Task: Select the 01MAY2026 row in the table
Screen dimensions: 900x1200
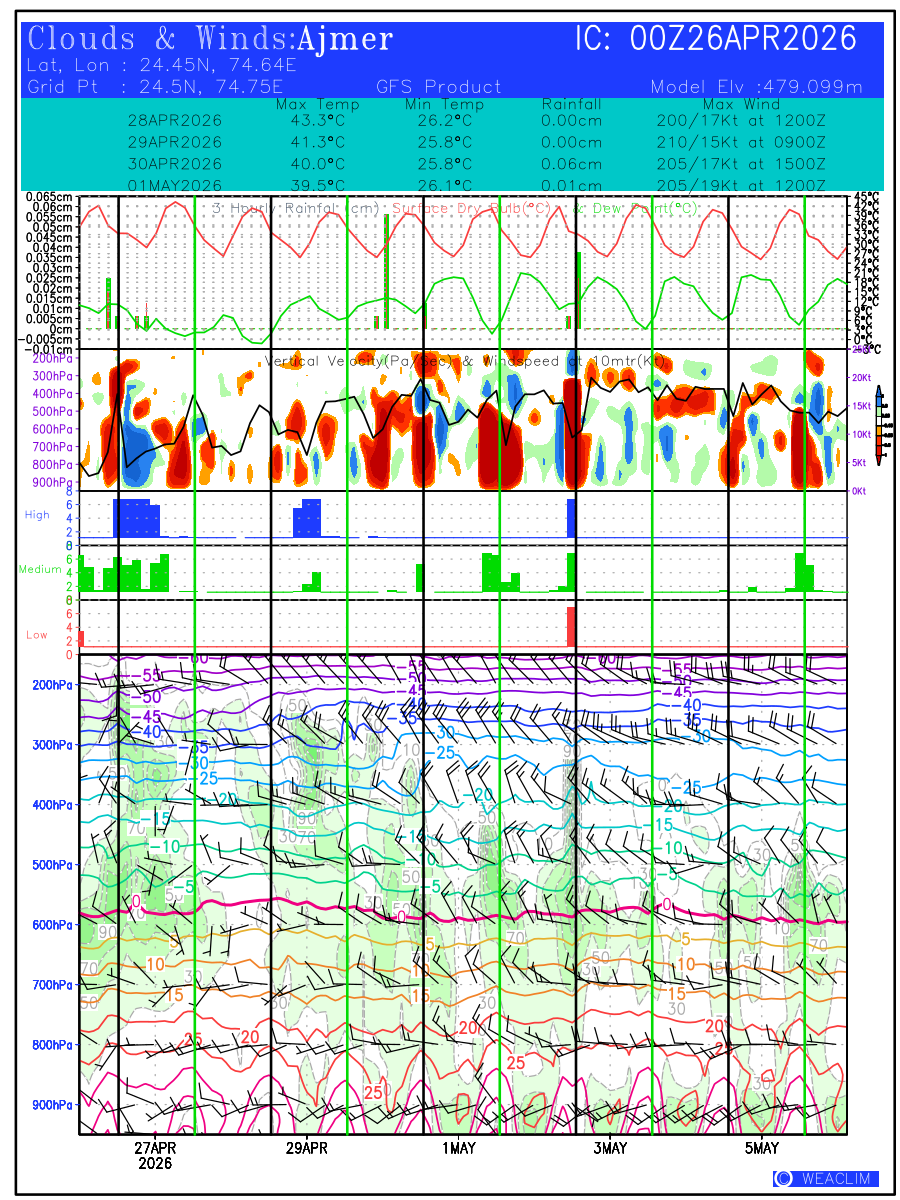Action: 175,186
